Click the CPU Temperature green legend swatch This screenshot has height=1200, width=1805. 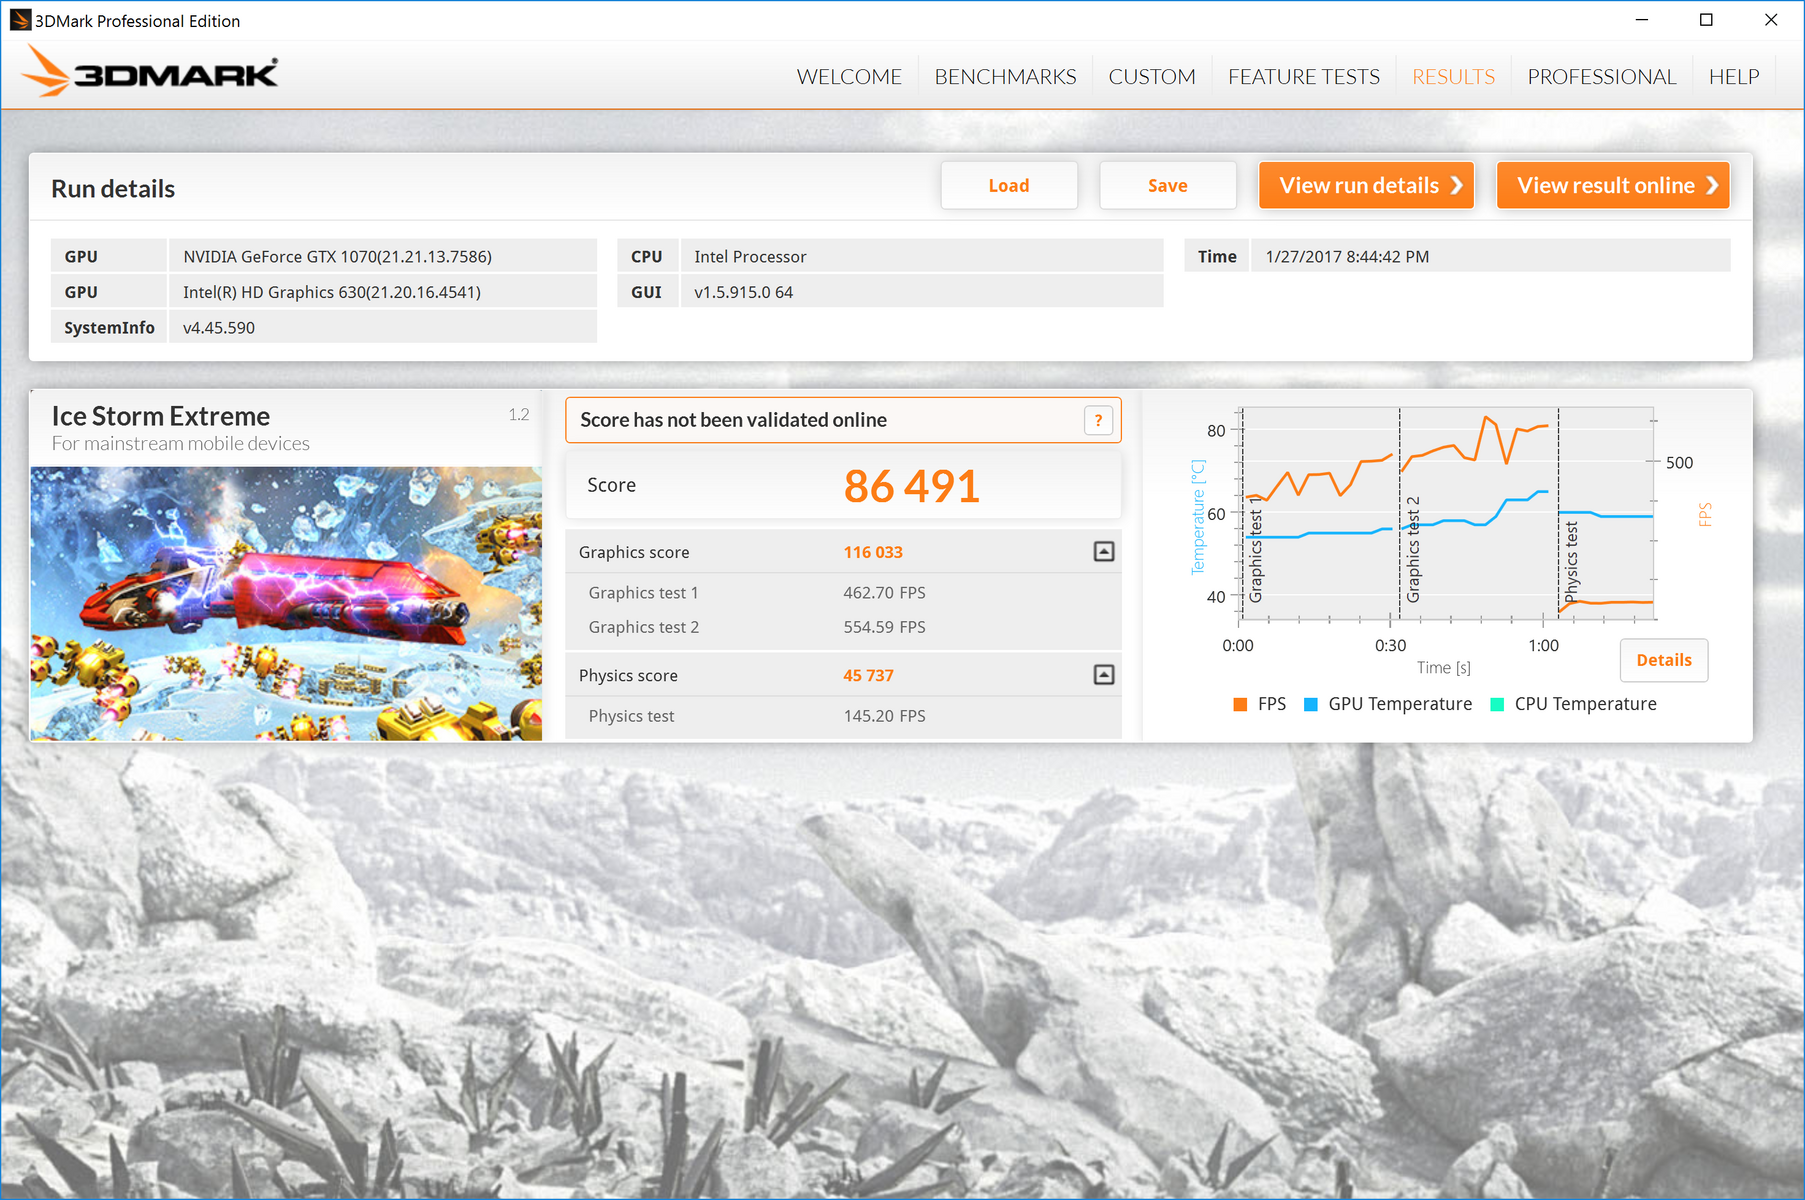coord(1497,704)
